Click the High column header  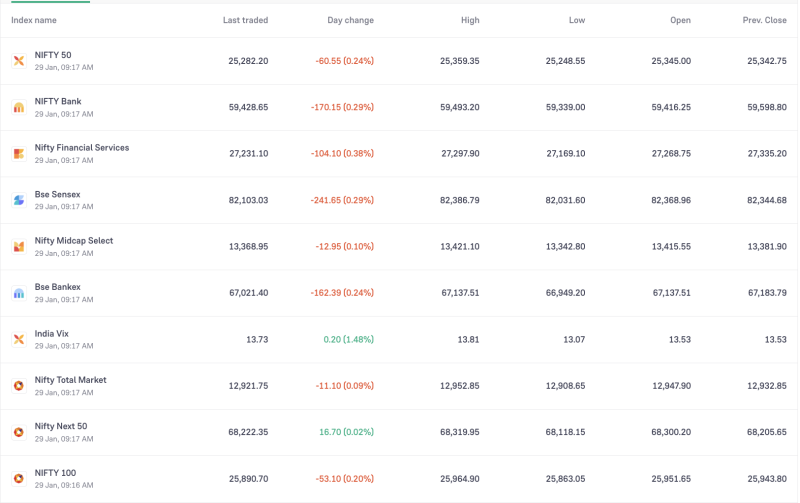click(x=470, y=20)
